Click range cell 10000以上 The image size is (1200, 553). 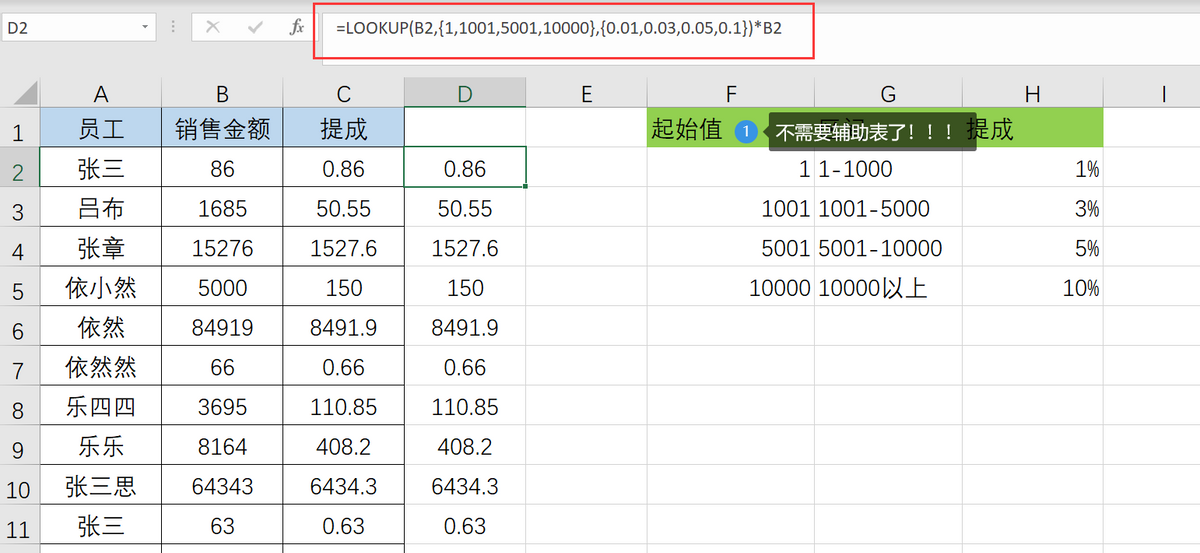point(889,288)
